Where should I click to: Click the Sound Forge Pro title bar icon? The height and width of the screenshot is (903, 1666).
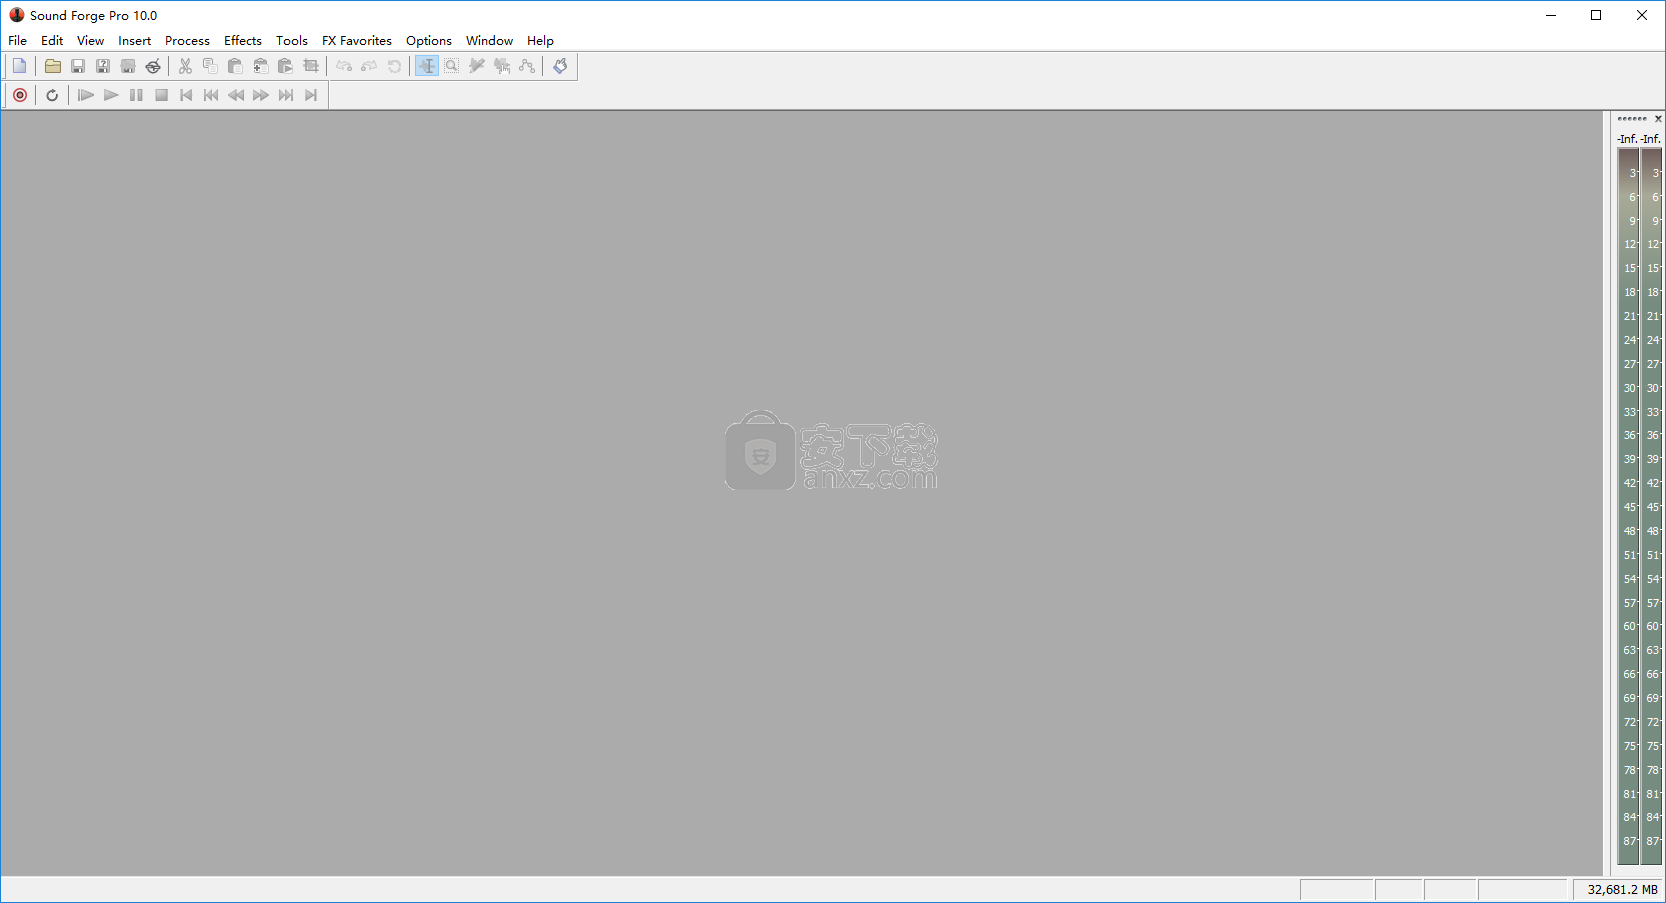coord(16,15)
